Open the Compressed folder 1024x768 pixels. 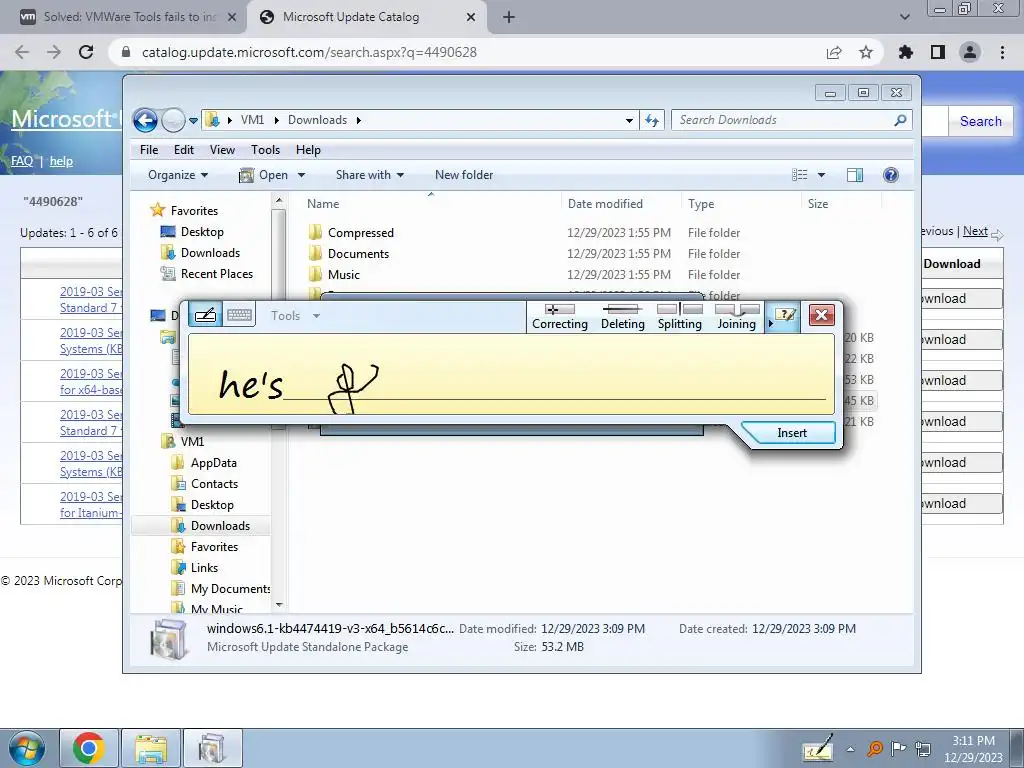[x=360, y=232]
